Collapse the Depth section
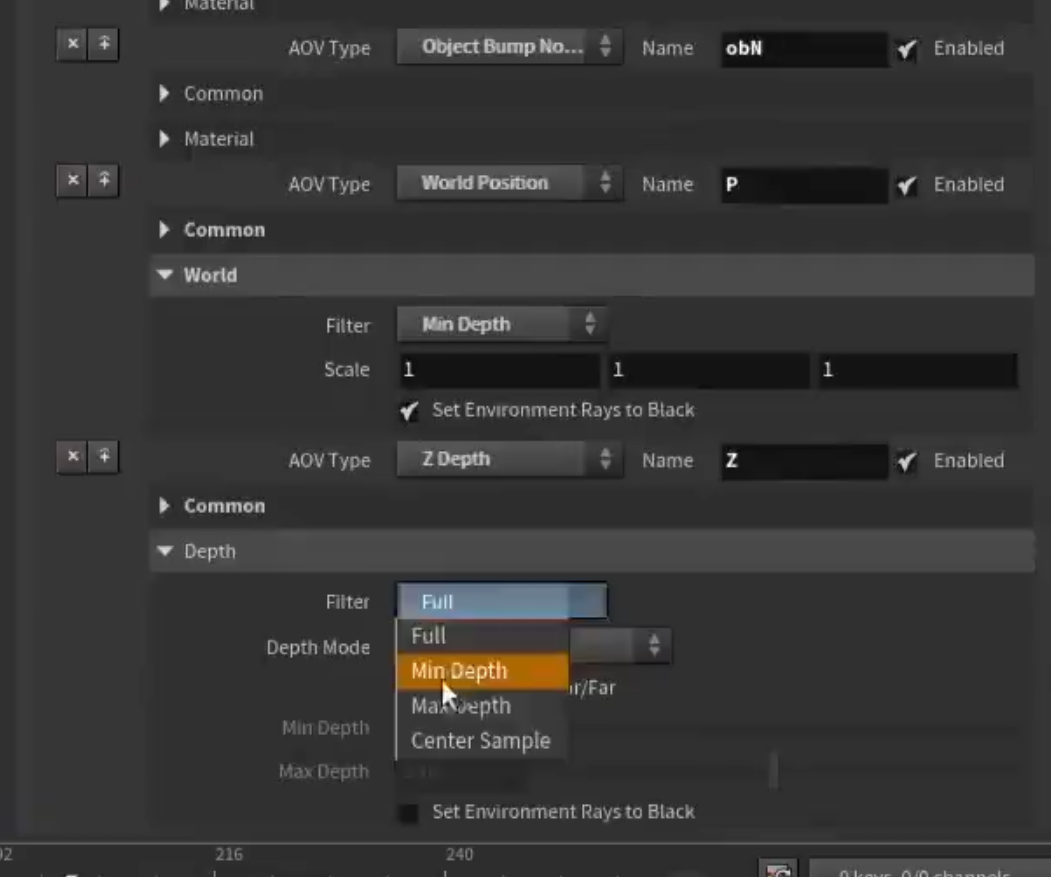 (x=165, y=551)
